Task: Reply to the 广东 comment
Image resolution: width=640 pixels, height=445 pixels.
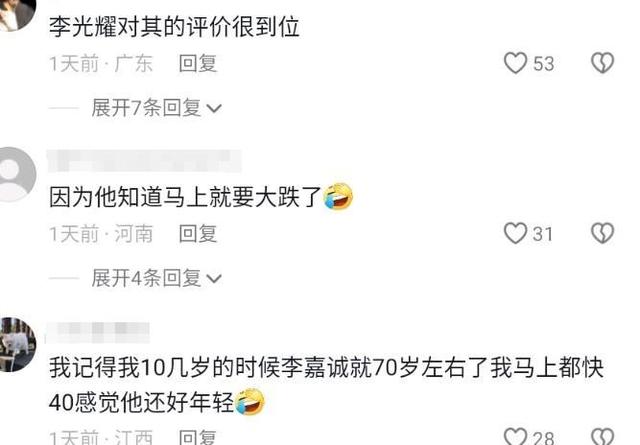Action: tap(198, 63)
